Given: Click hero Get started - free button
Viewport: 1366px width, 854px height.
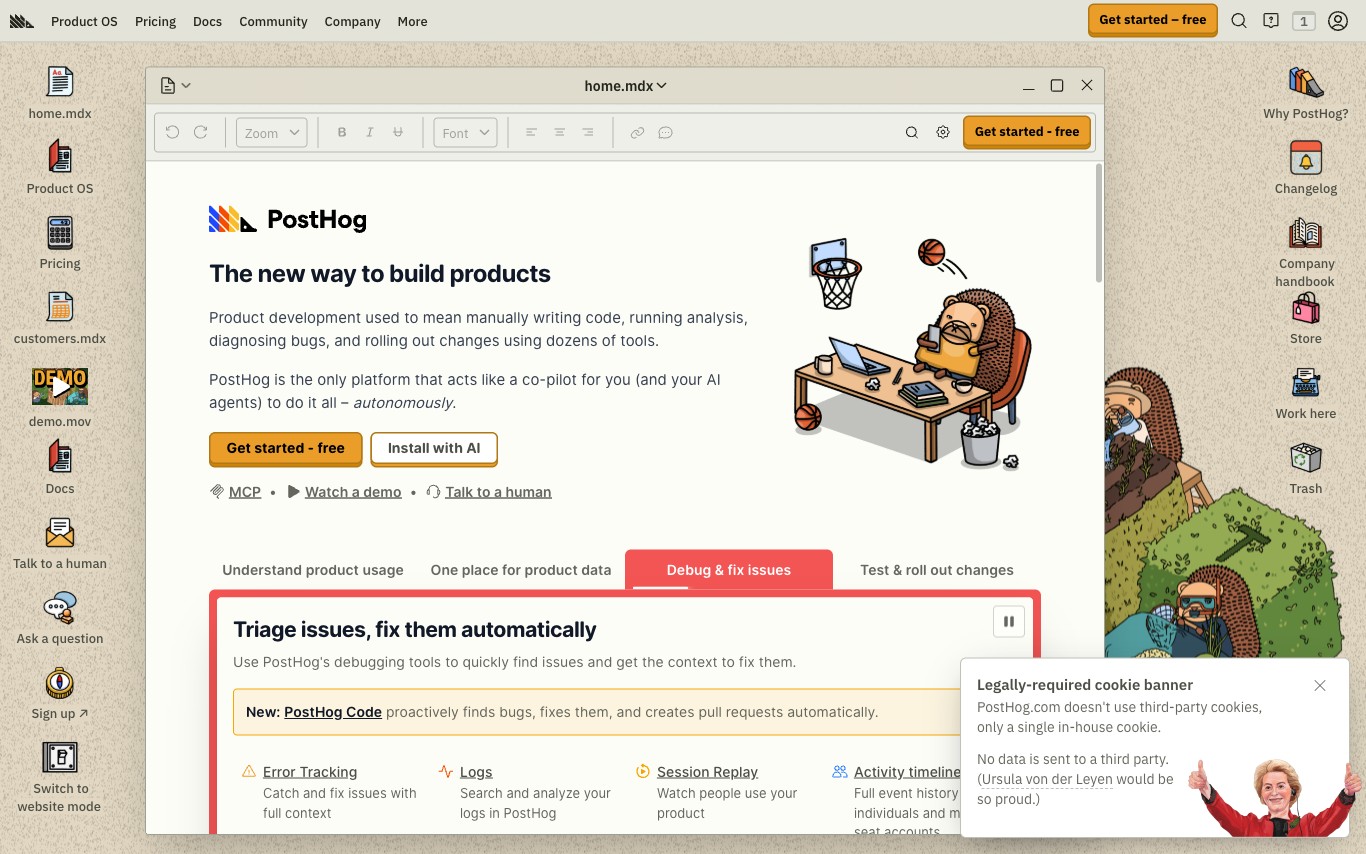Looking at the screenshot, I should (286, 449).
